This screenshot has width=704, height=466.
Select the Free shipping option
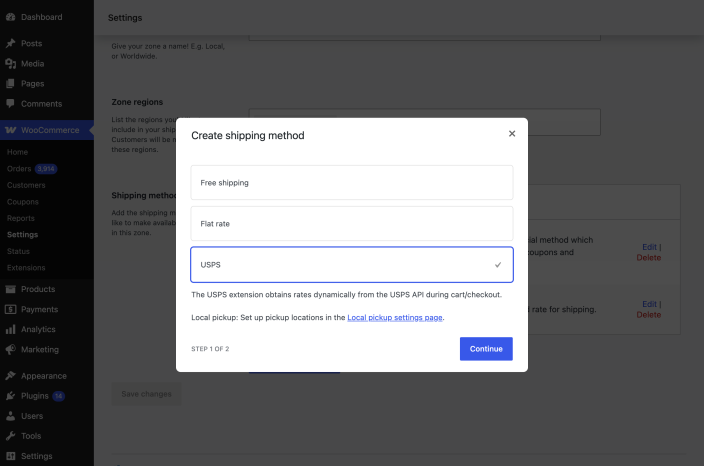click(352, 183)
